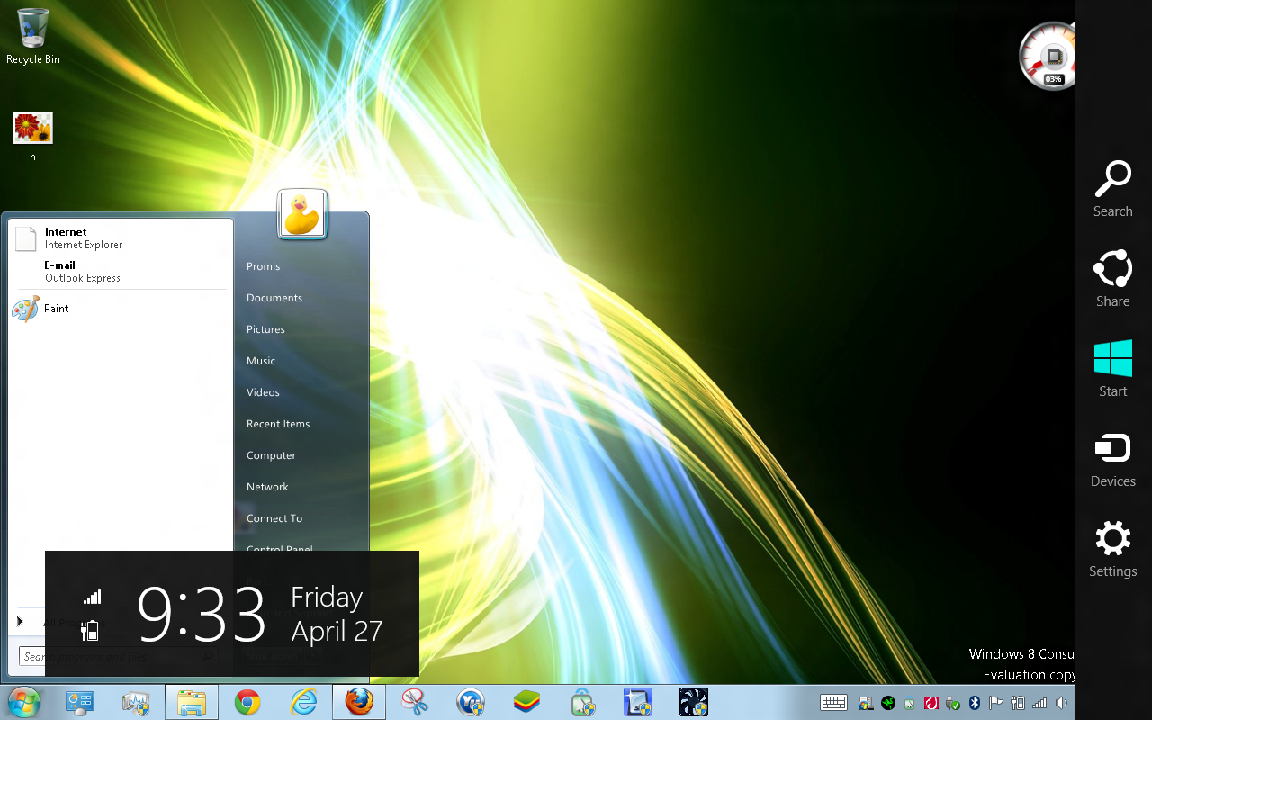Open Computer in the Start menu
Viewport: 1280px width, 800px height.
[271, 455]
